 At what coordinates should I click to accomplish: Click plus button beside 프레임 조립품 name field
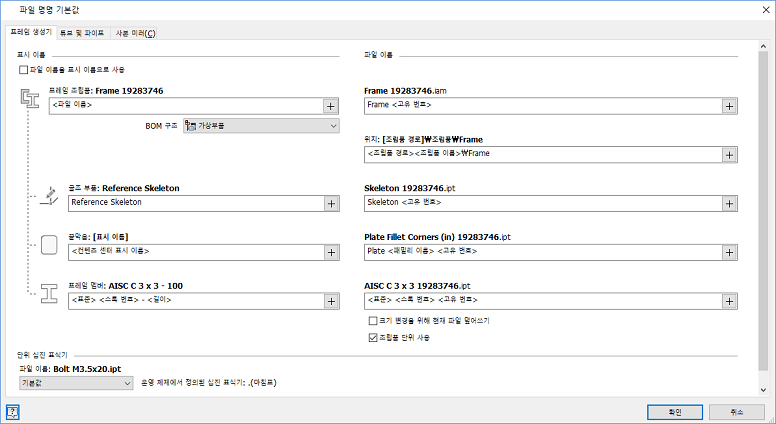[x=330, y=105]
